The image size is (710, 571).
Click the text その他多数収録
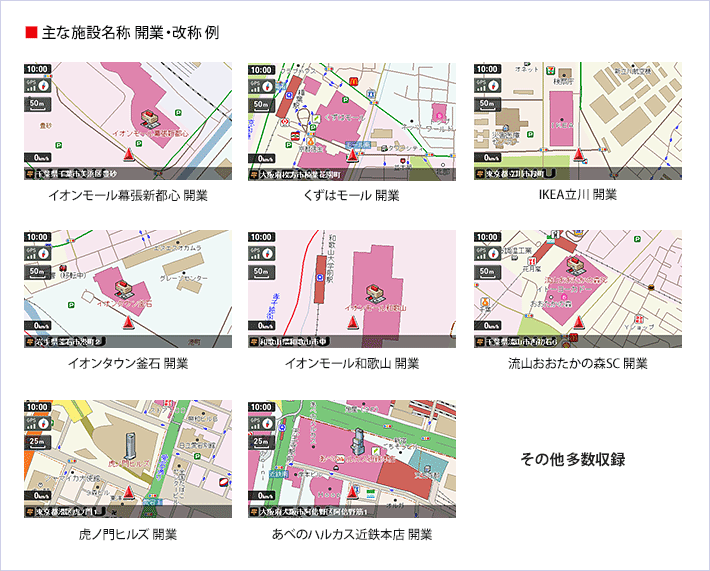coord(573,459)
